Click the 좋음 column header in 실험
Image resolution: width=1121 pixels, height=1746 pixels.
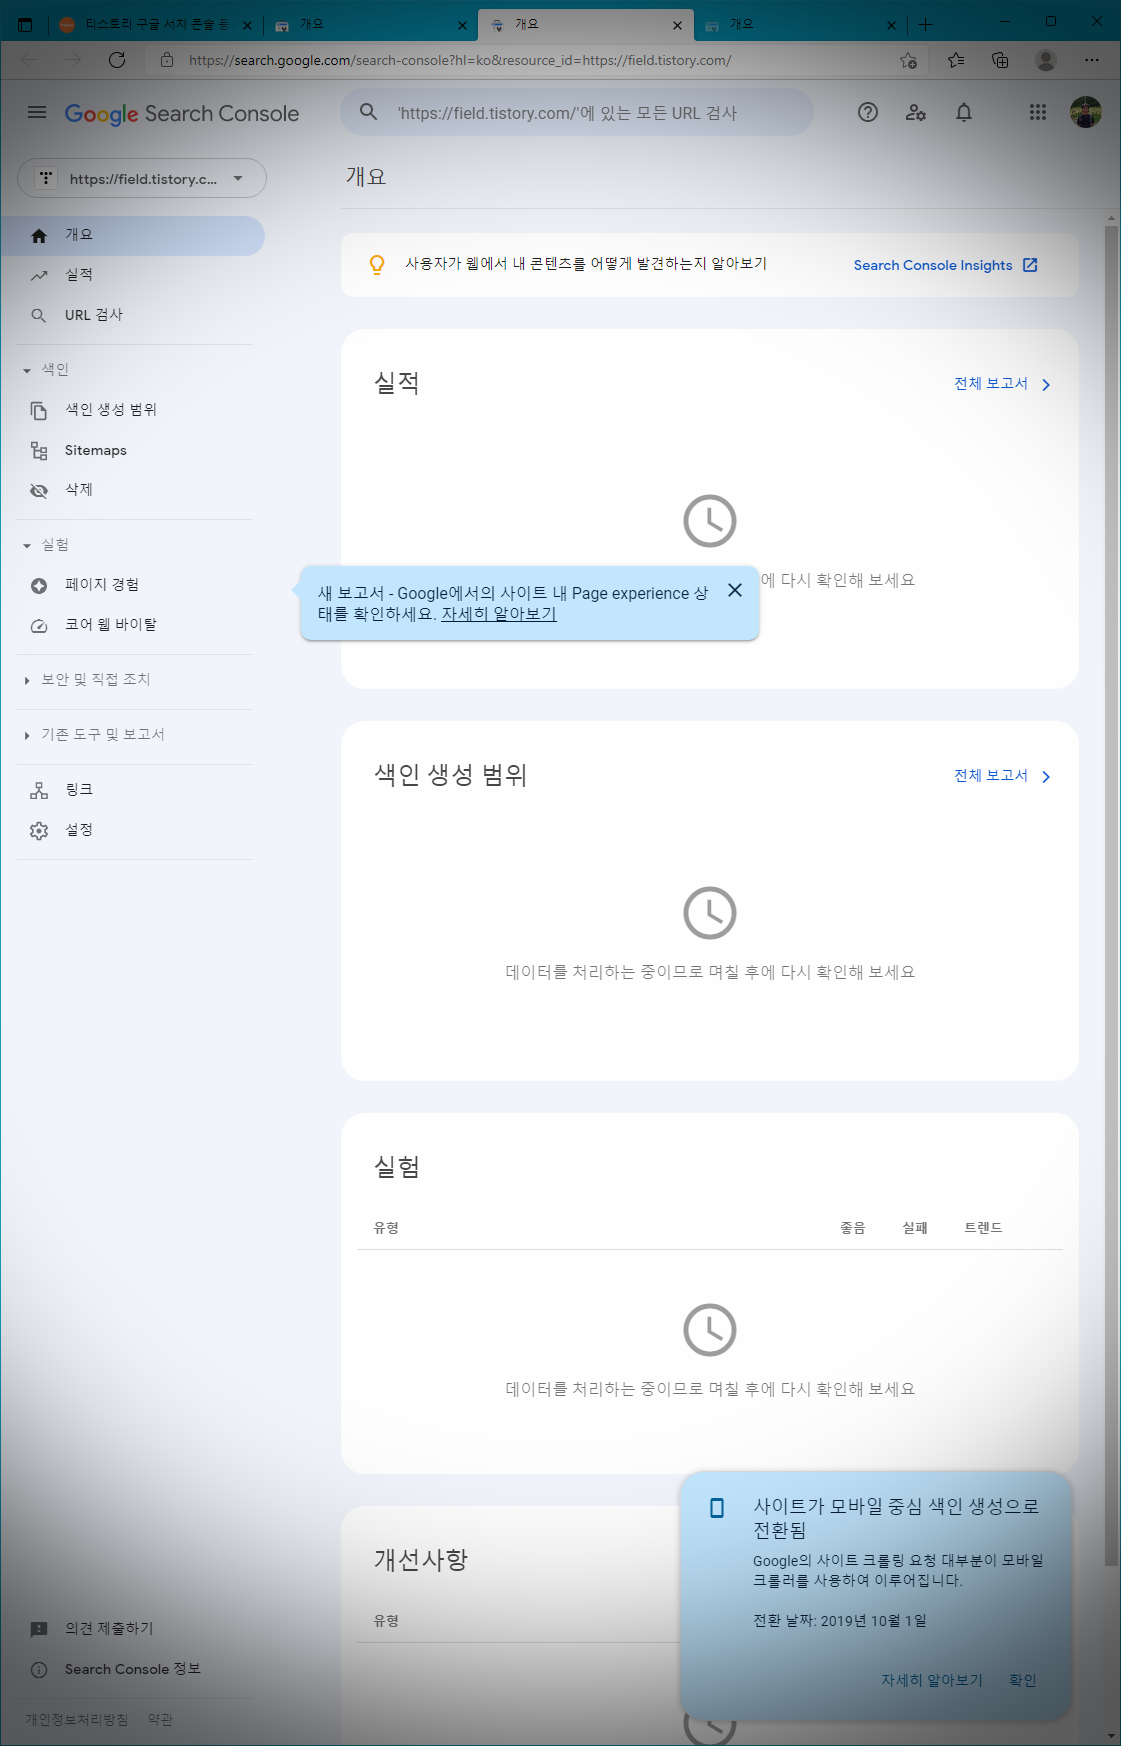click(x=853, y=1227)
